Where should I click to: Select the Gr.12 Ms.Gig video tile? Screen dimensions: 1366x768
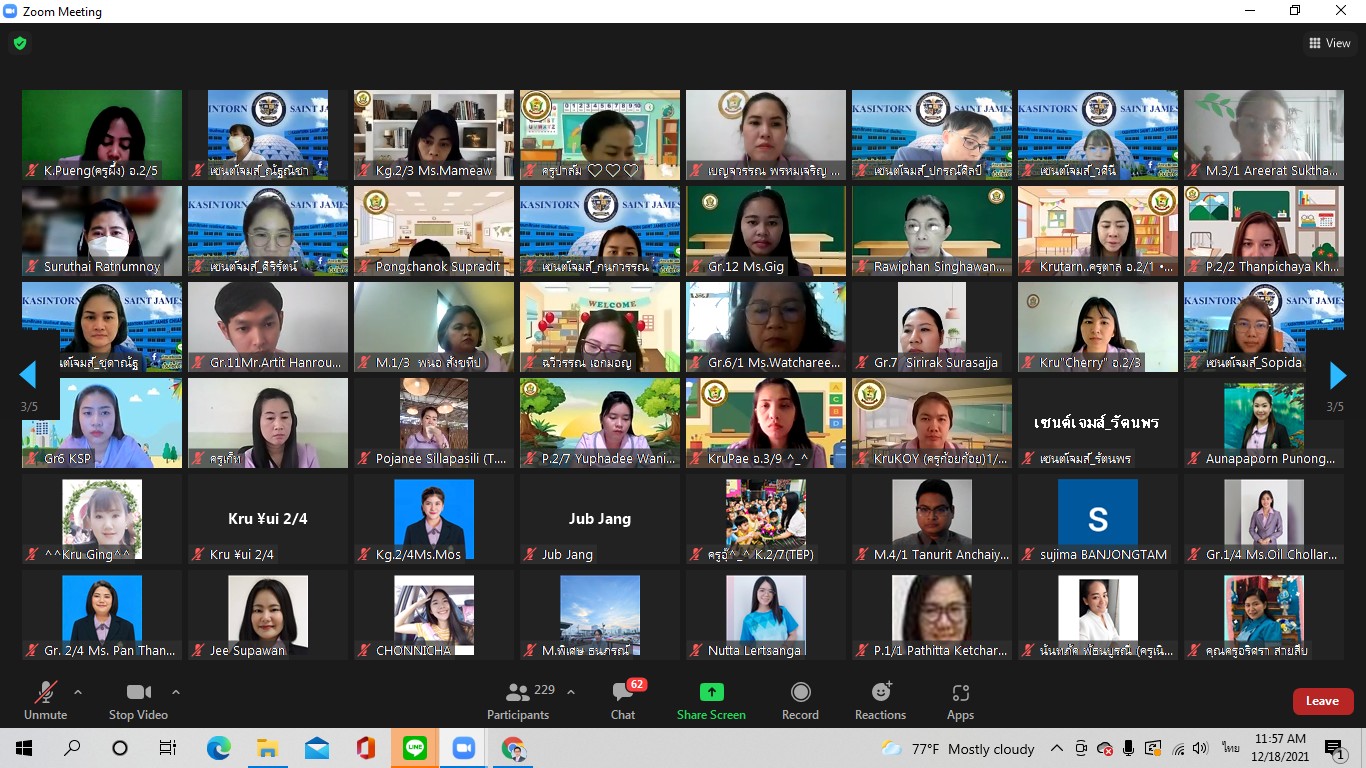click(766, 231)
